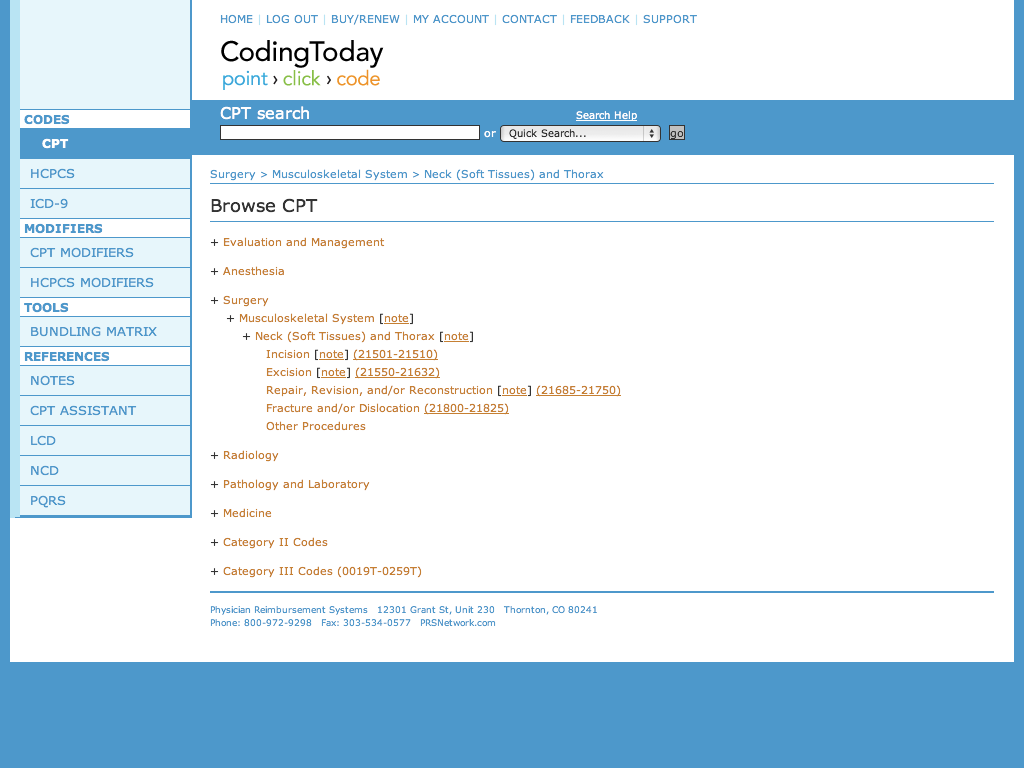Open the Quick Search dropdown
This screenshot has height=768, width=1024.
[x=581, y=133]
